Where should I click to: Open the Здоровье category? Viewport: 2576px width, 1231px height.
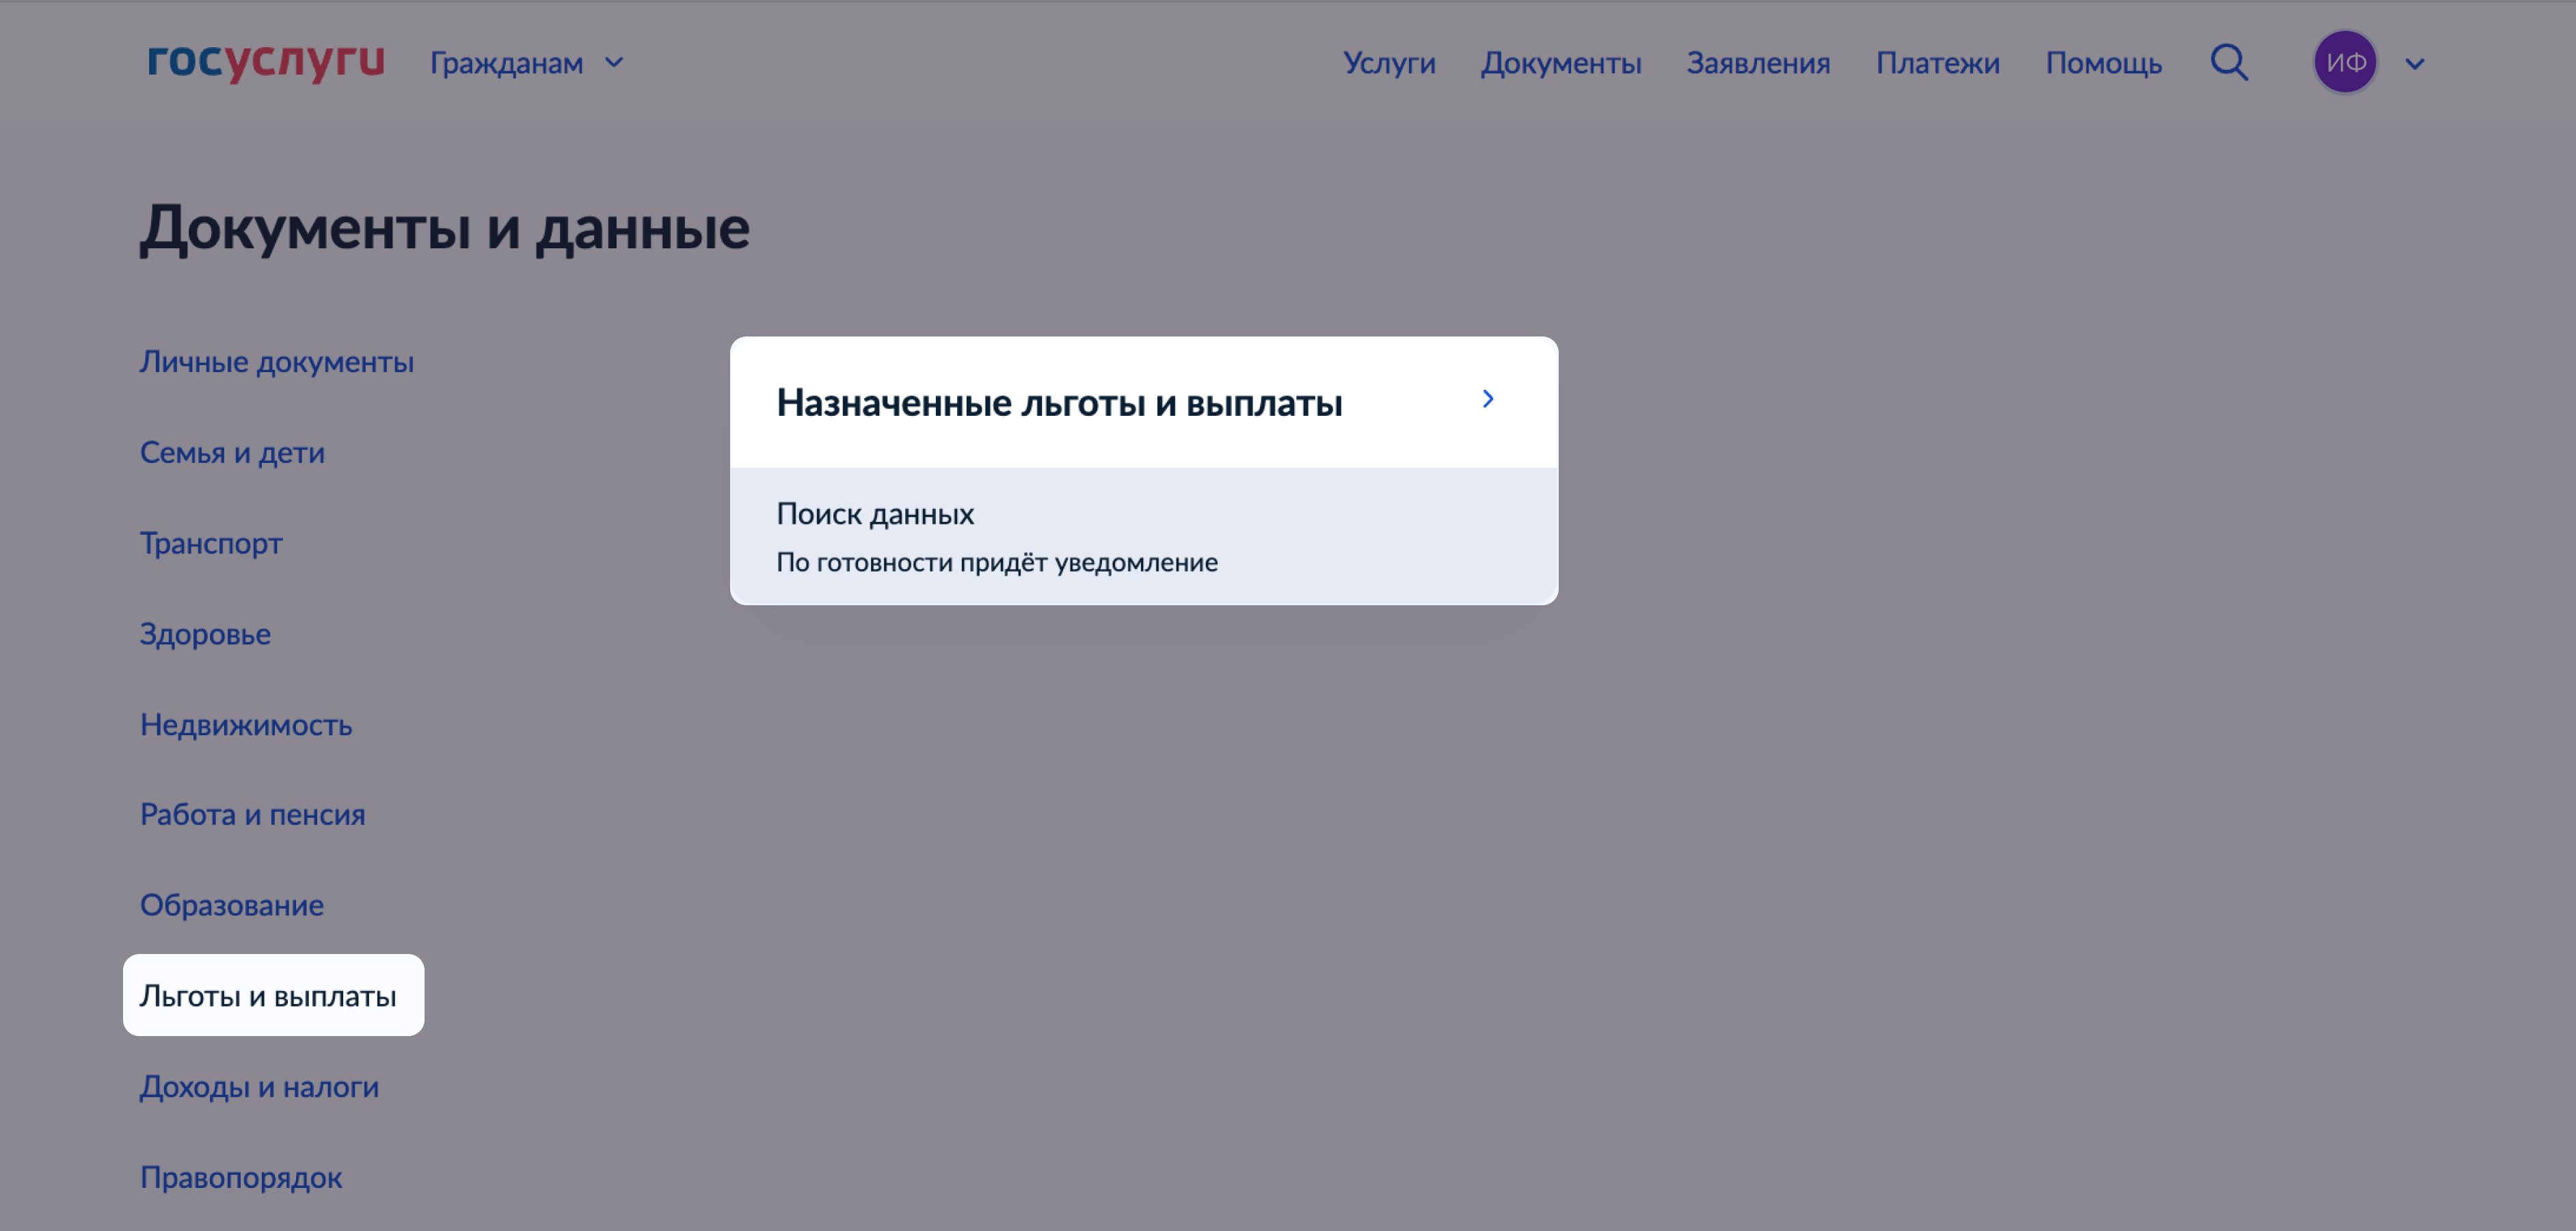pyautogui.click(x=205, y=634)
